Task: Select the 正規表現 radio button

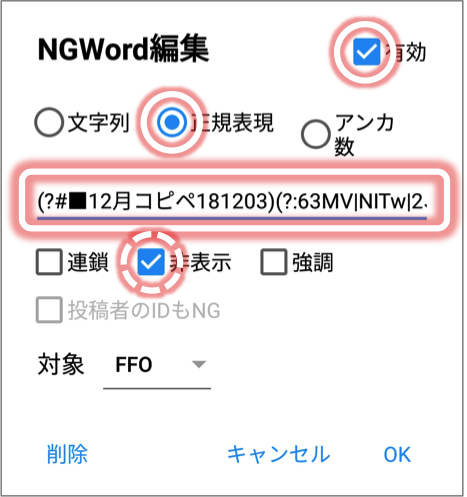Action: point(172,122)
